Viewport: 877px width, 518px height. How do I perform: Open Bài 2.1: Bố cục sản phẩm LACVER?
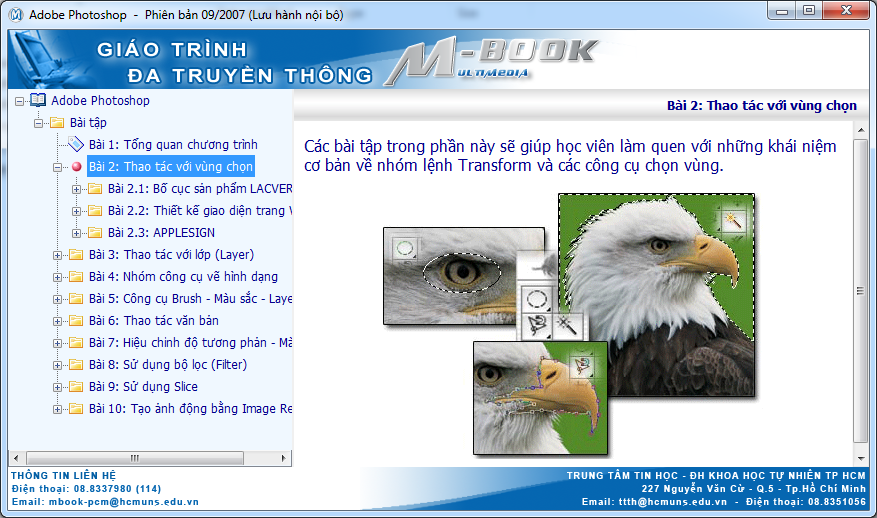click(x=200, y=189)
